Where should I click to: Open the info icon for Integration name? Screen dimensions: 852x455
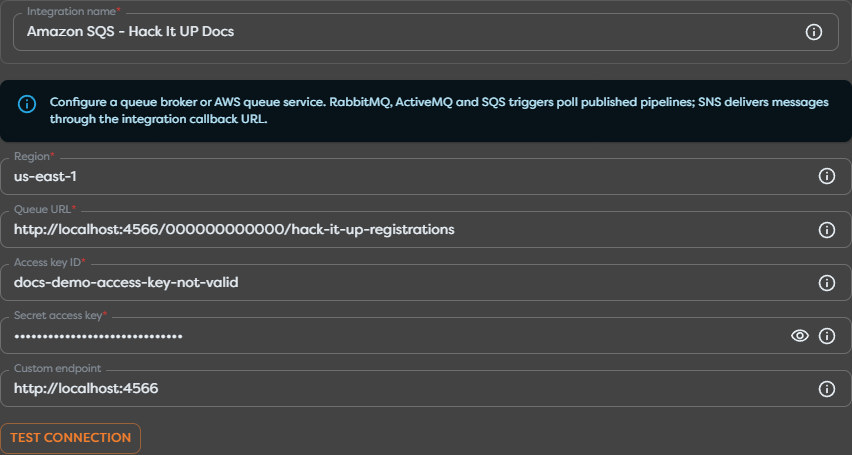pyautogui.click(x=813, y=32)
